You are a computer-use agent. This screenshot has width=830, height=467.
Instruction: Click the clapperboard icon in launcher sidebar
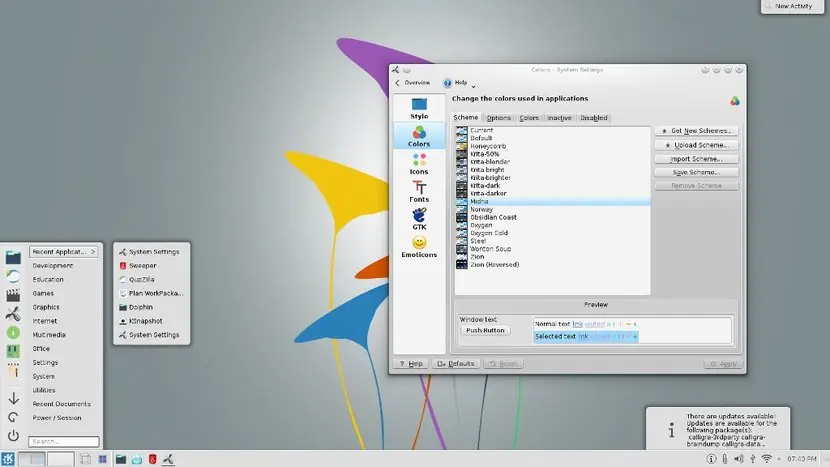(13, 295)
